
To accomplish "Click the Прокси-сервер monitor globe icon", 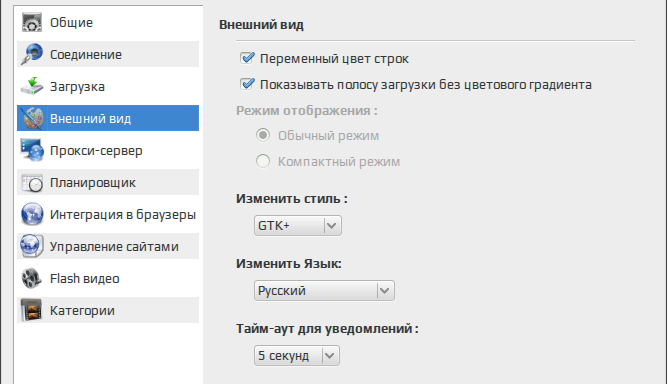I will click(x=32, y=150).
